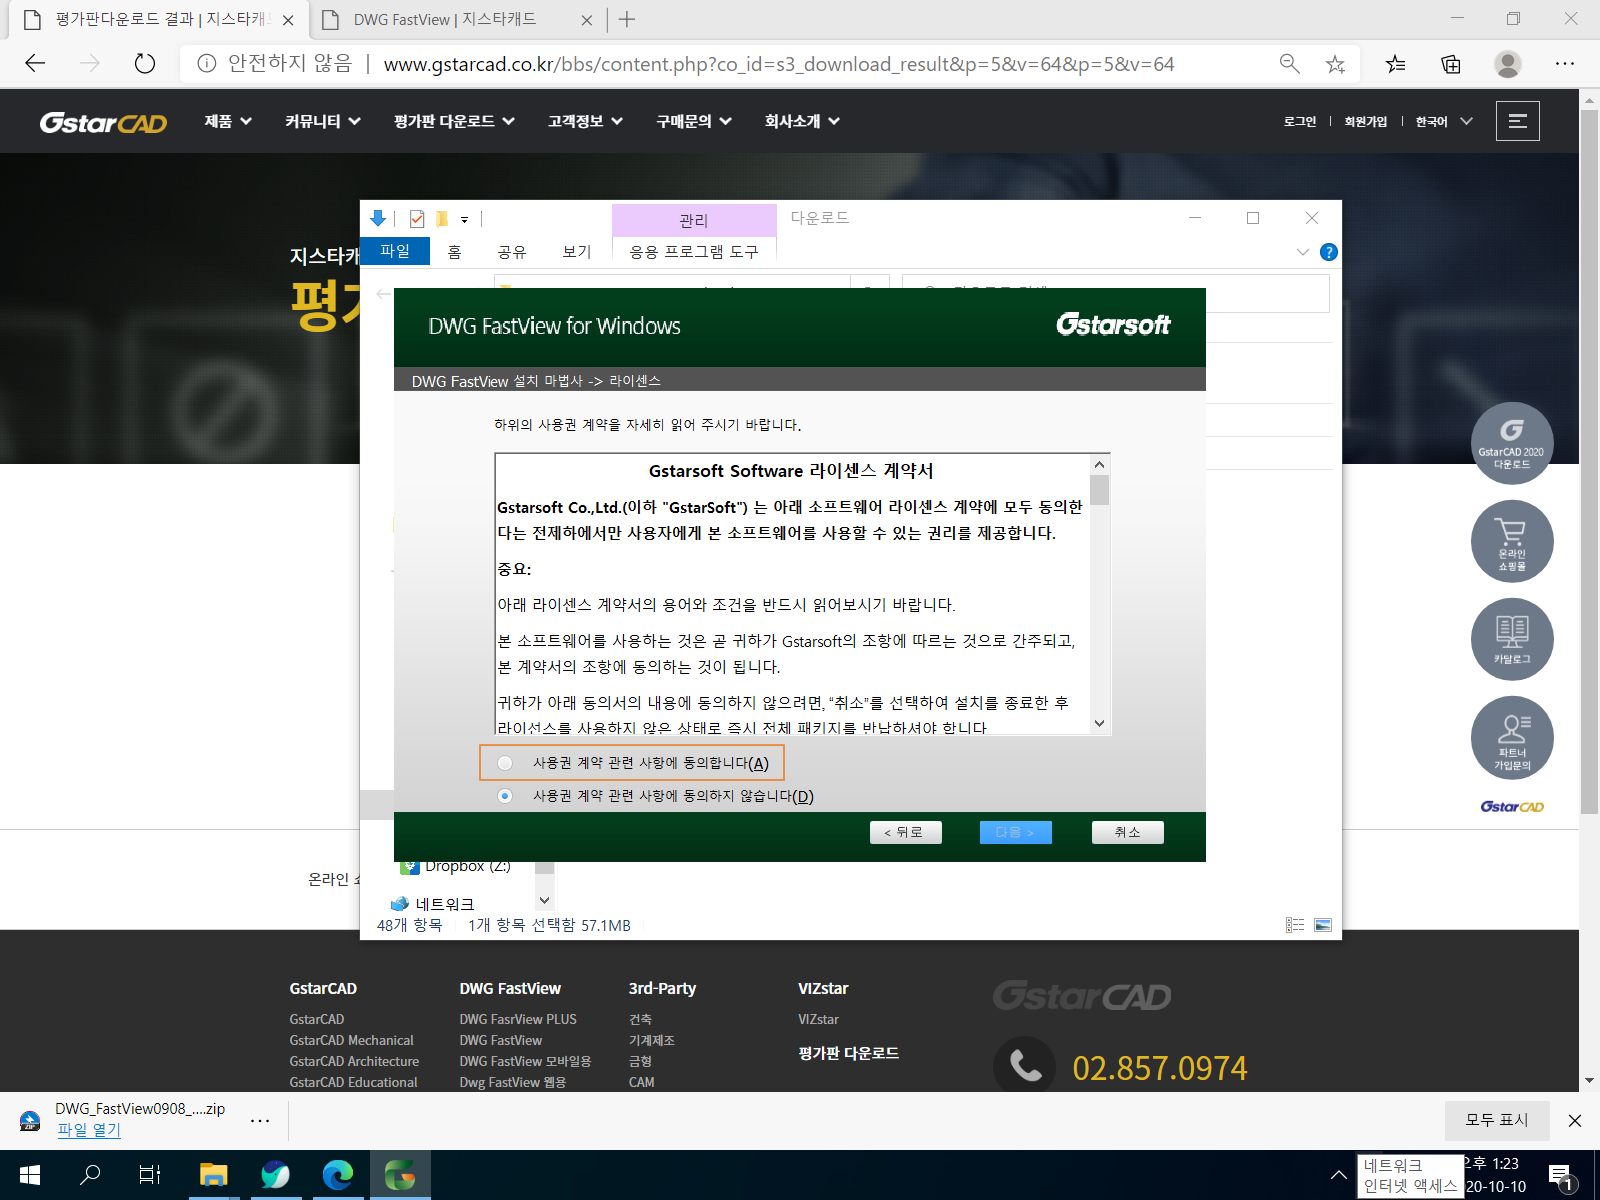Open the 공유 tab in File Explorer
1600x1200 pixels.
coord(512,251)
